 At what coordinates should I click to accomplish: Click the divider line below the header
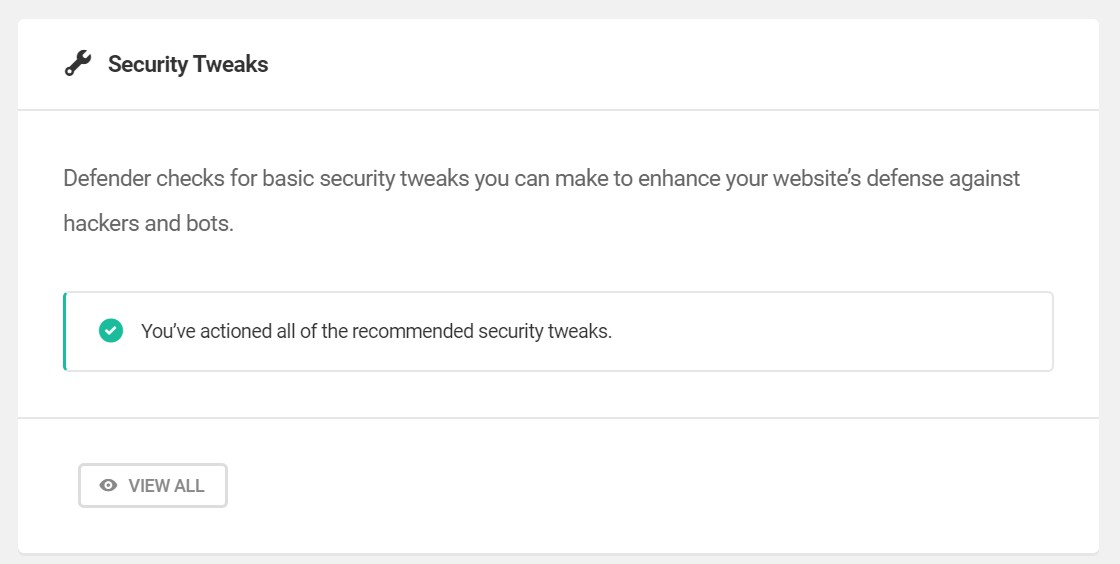pyautogui.click(x=558, y=110)
